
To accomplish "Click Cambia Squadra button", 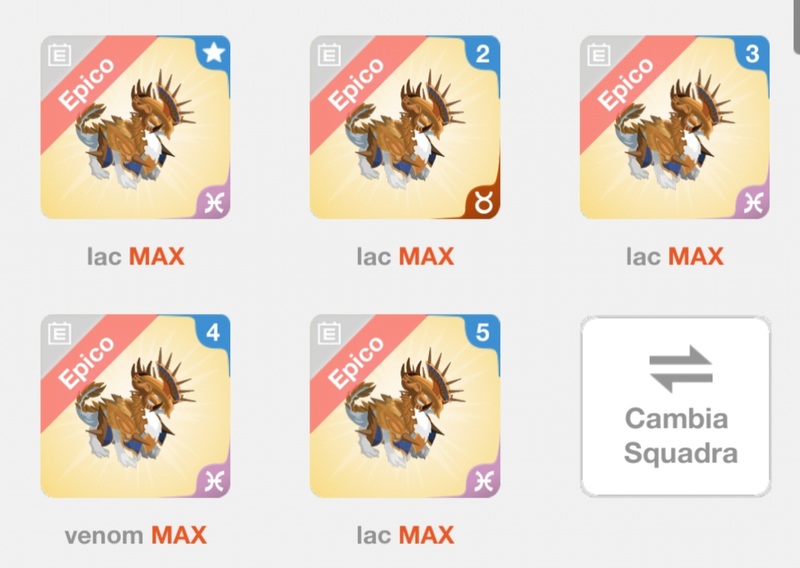I will pyautogui.click(x=676, y=406).
